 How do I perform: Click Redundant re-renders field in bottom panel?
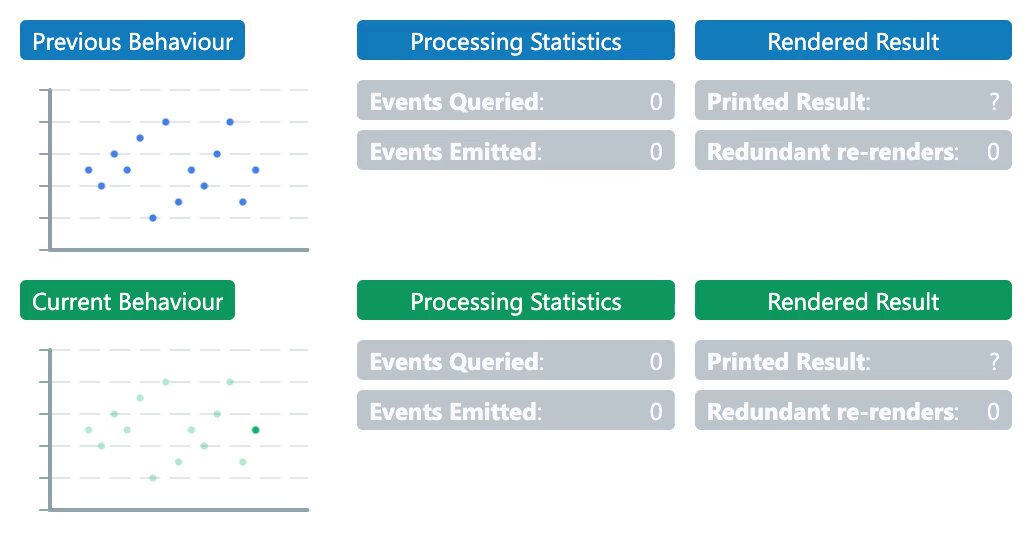[853, 410]
